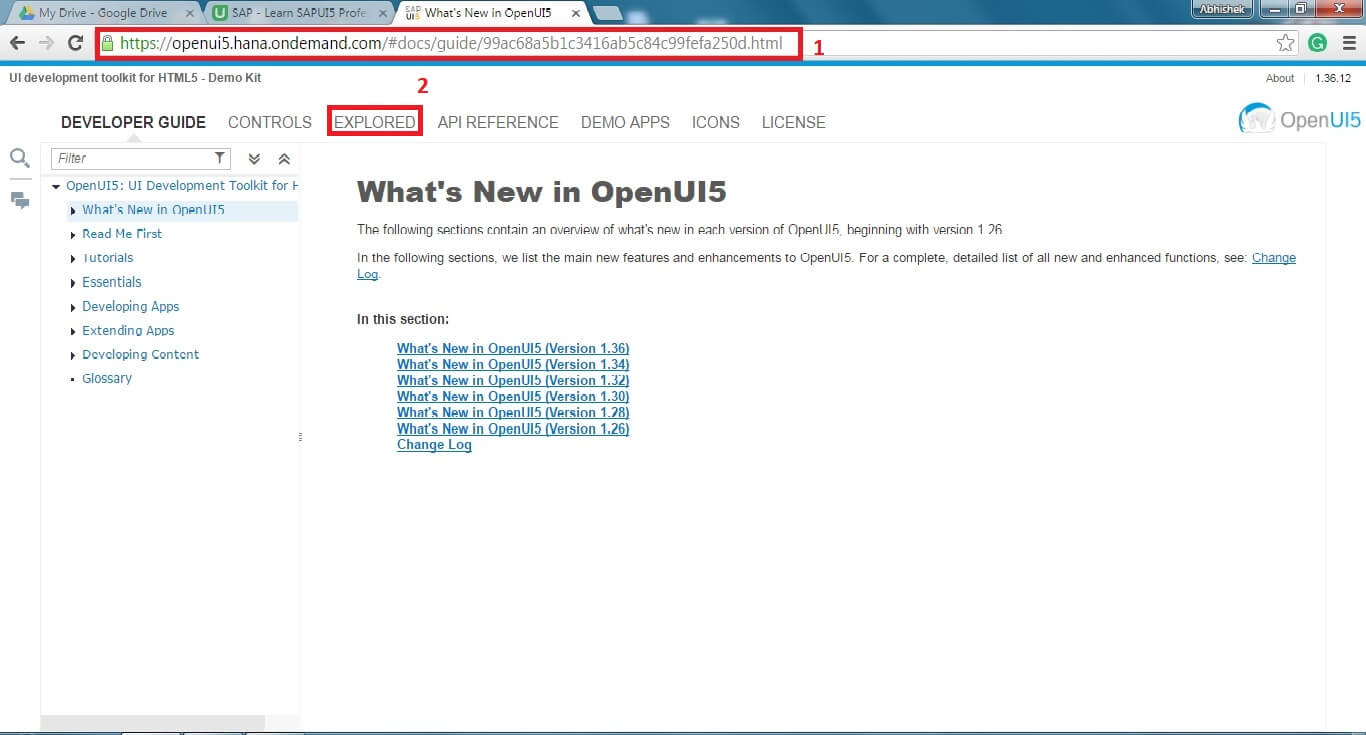Expand Extending Apps node arrow
This screenshot has width=1366, height=735.
pyautogui.click(x=73, y=331)
